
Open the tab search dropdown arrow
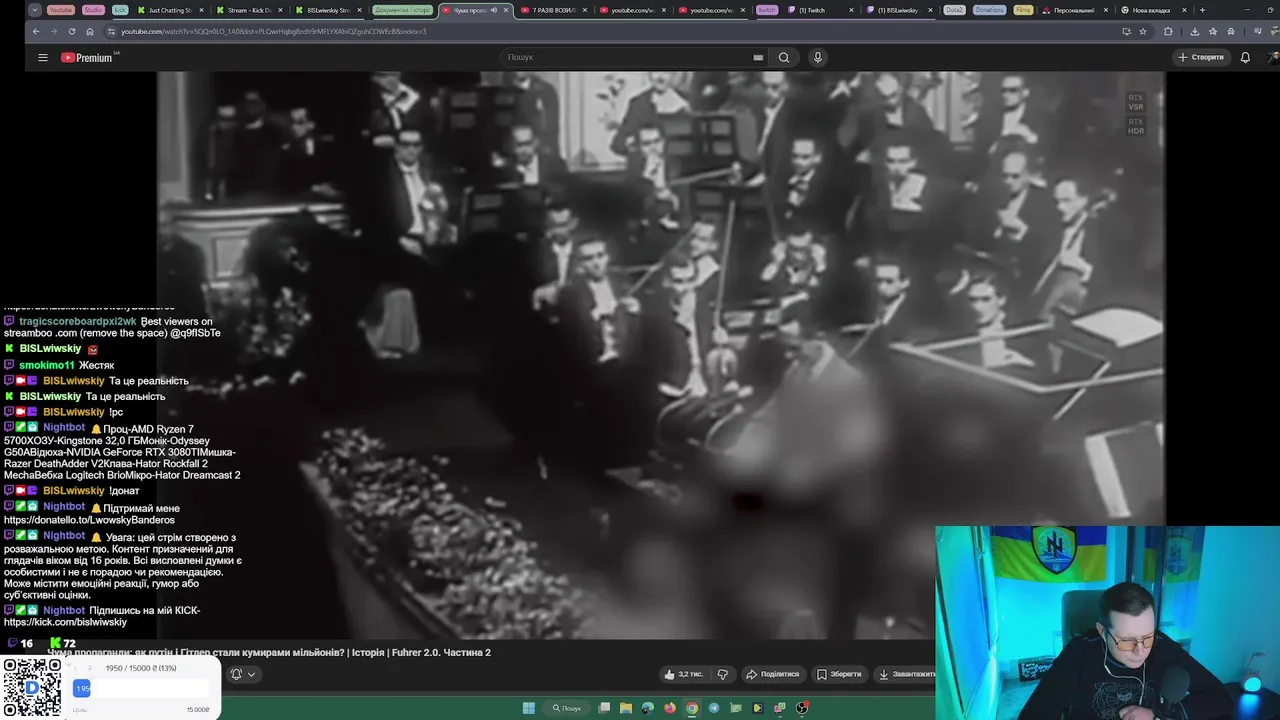[x=35, y=10]
